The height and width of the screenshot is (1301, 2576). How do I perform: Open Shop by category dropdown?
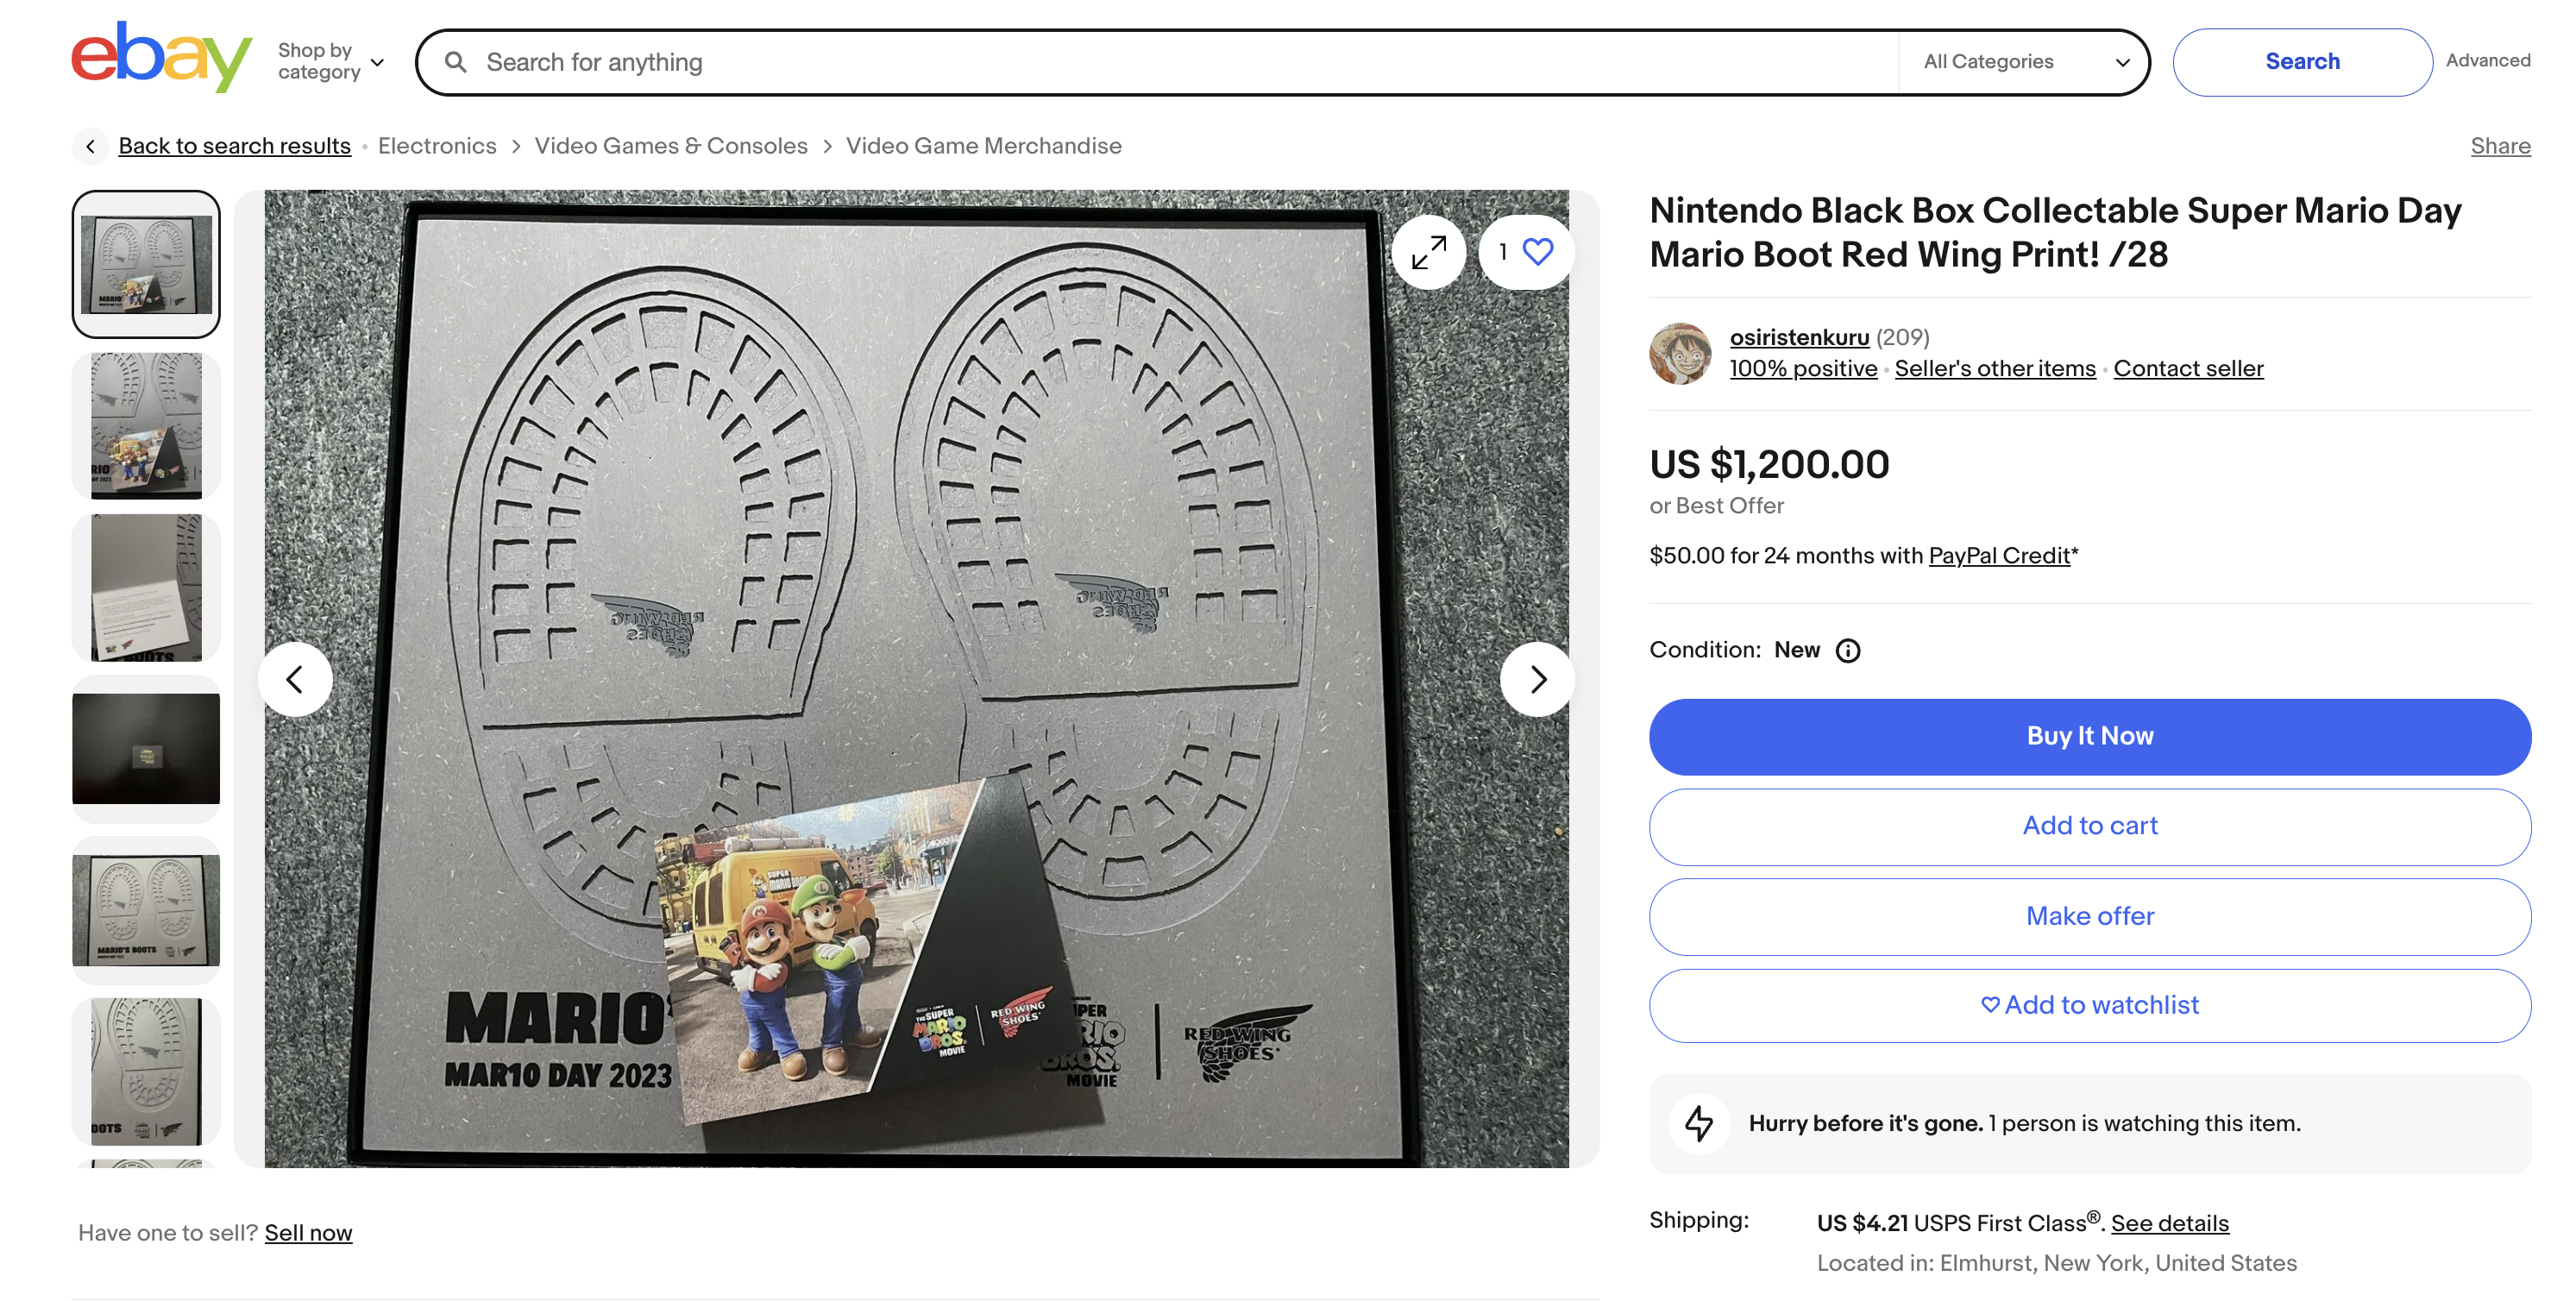330,61
